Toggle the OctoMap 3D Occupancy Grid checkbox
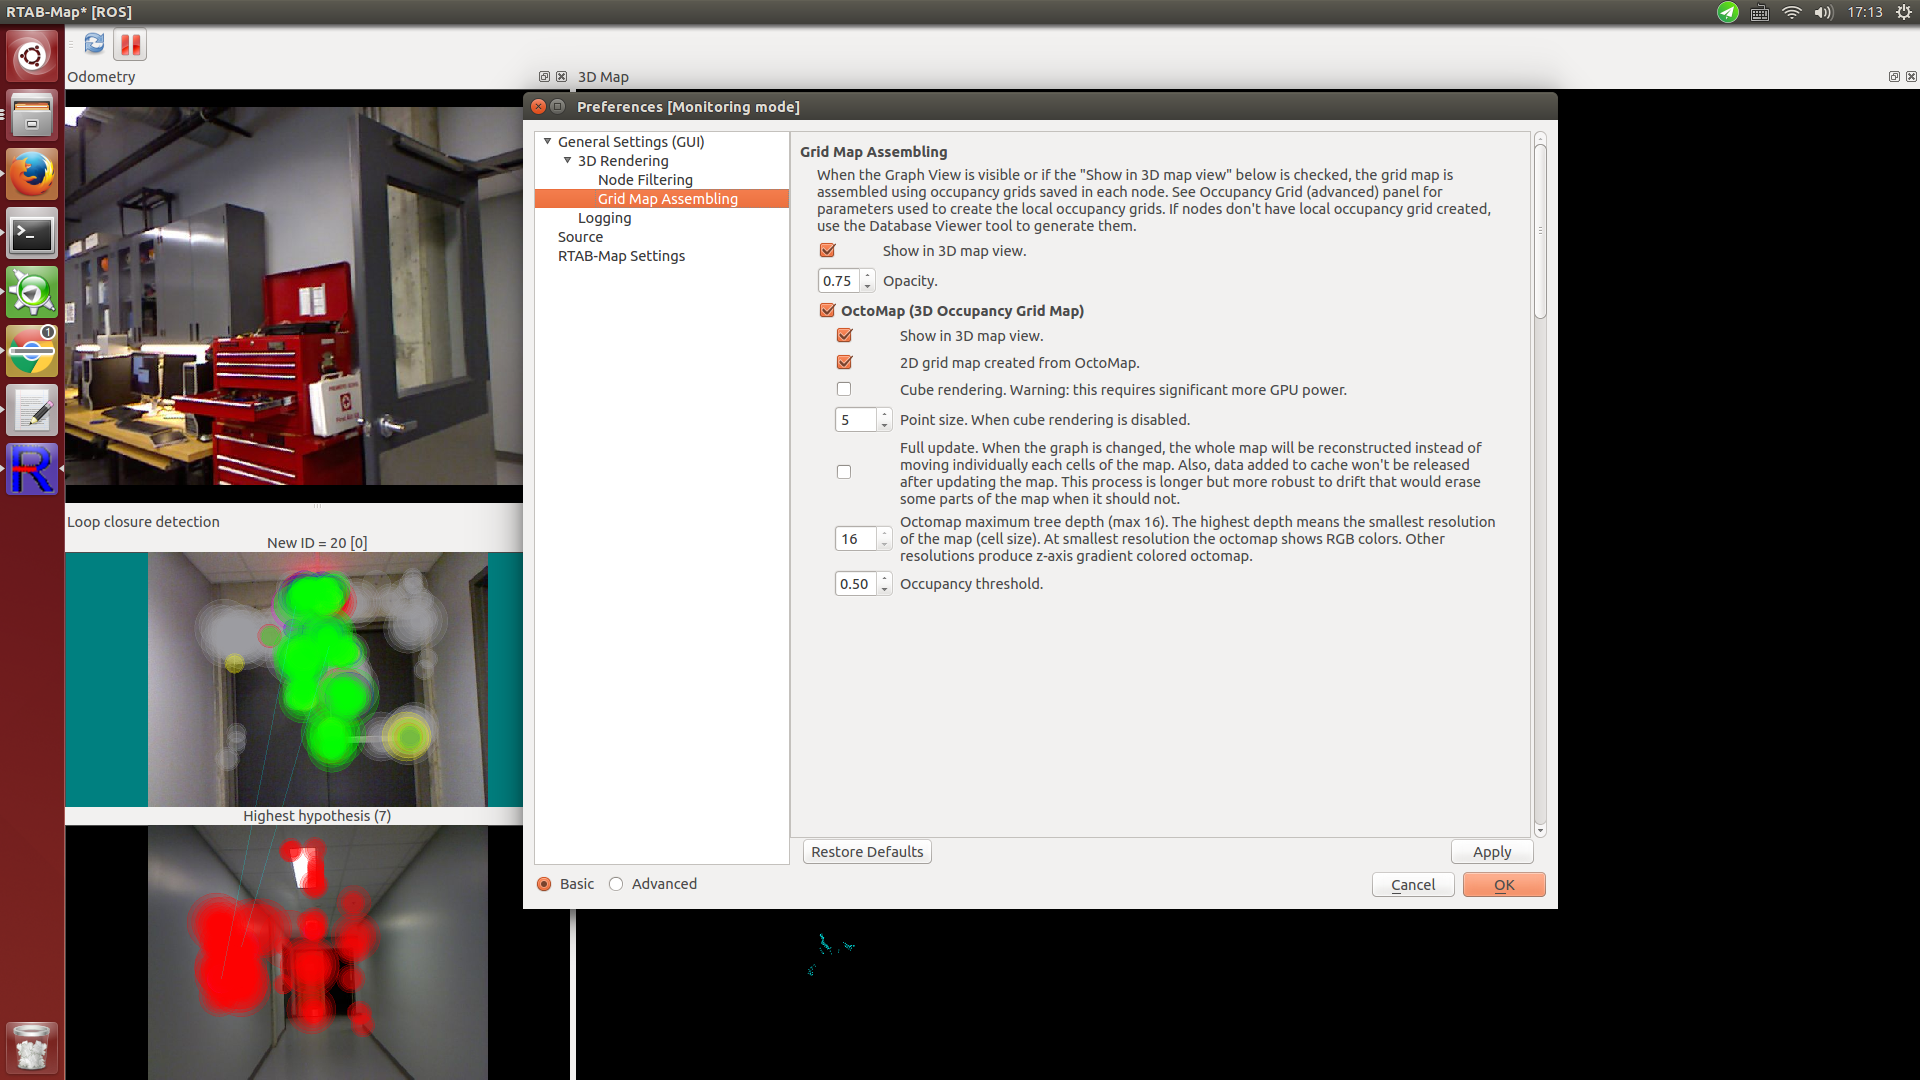Viewport: 1920px width, 1080px height. (x=827, y=311)
